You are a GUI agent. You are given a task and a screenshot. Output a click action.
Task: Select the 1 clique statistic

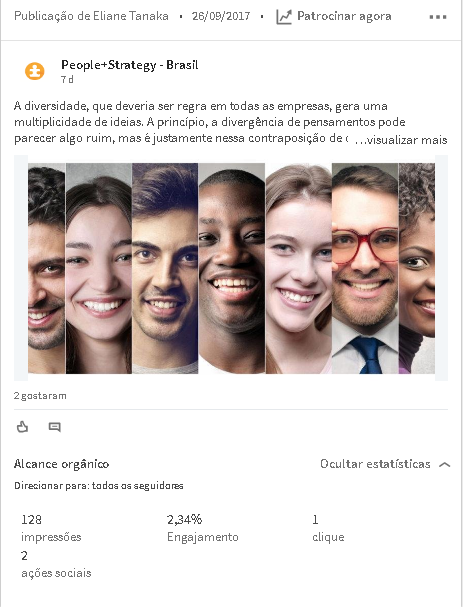point(328,528)
